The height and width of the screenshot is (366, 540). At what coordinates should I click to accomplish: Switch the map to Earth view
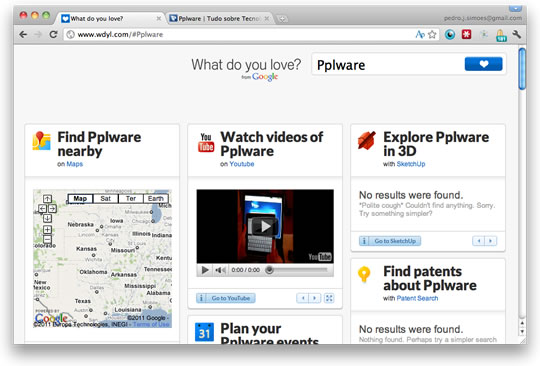(156, 199)
